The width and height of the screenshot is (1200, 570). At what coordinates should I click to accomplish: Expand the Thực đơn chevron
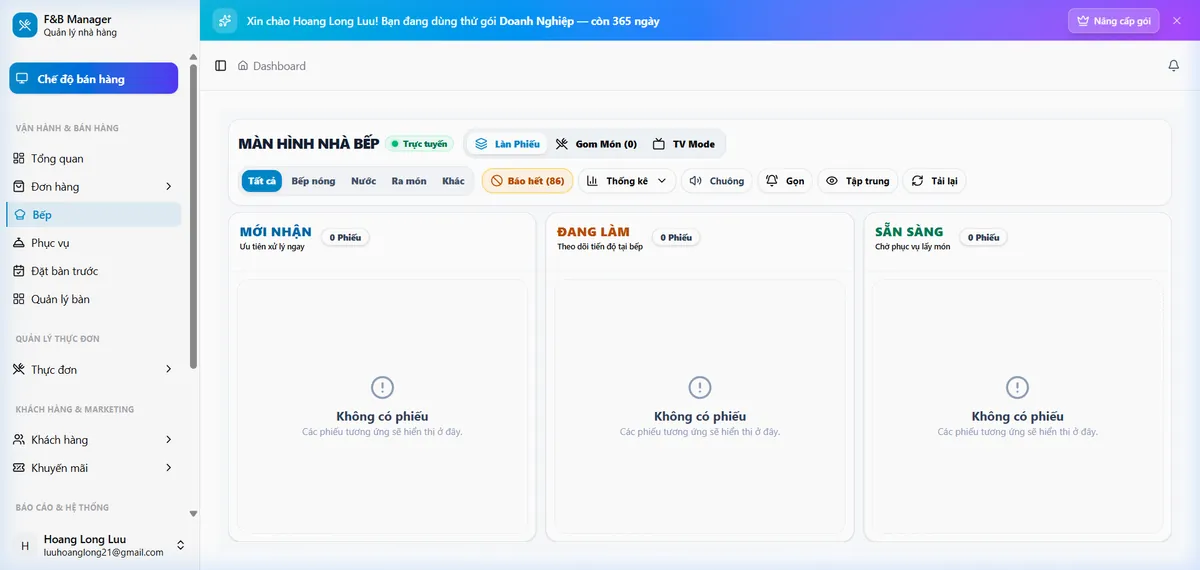168,369
